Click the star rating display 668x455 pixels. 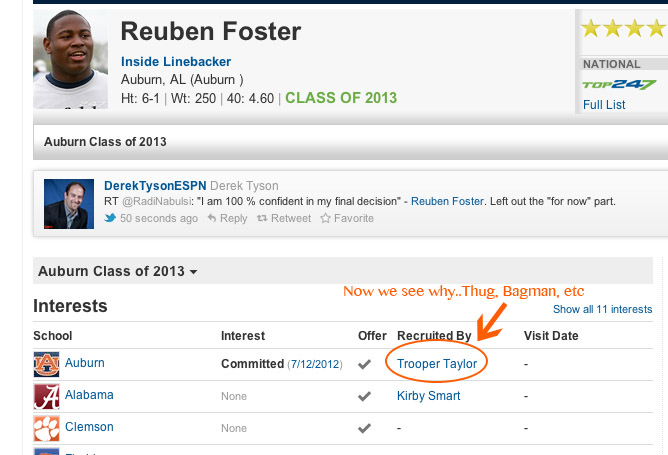tap(623, 28)
